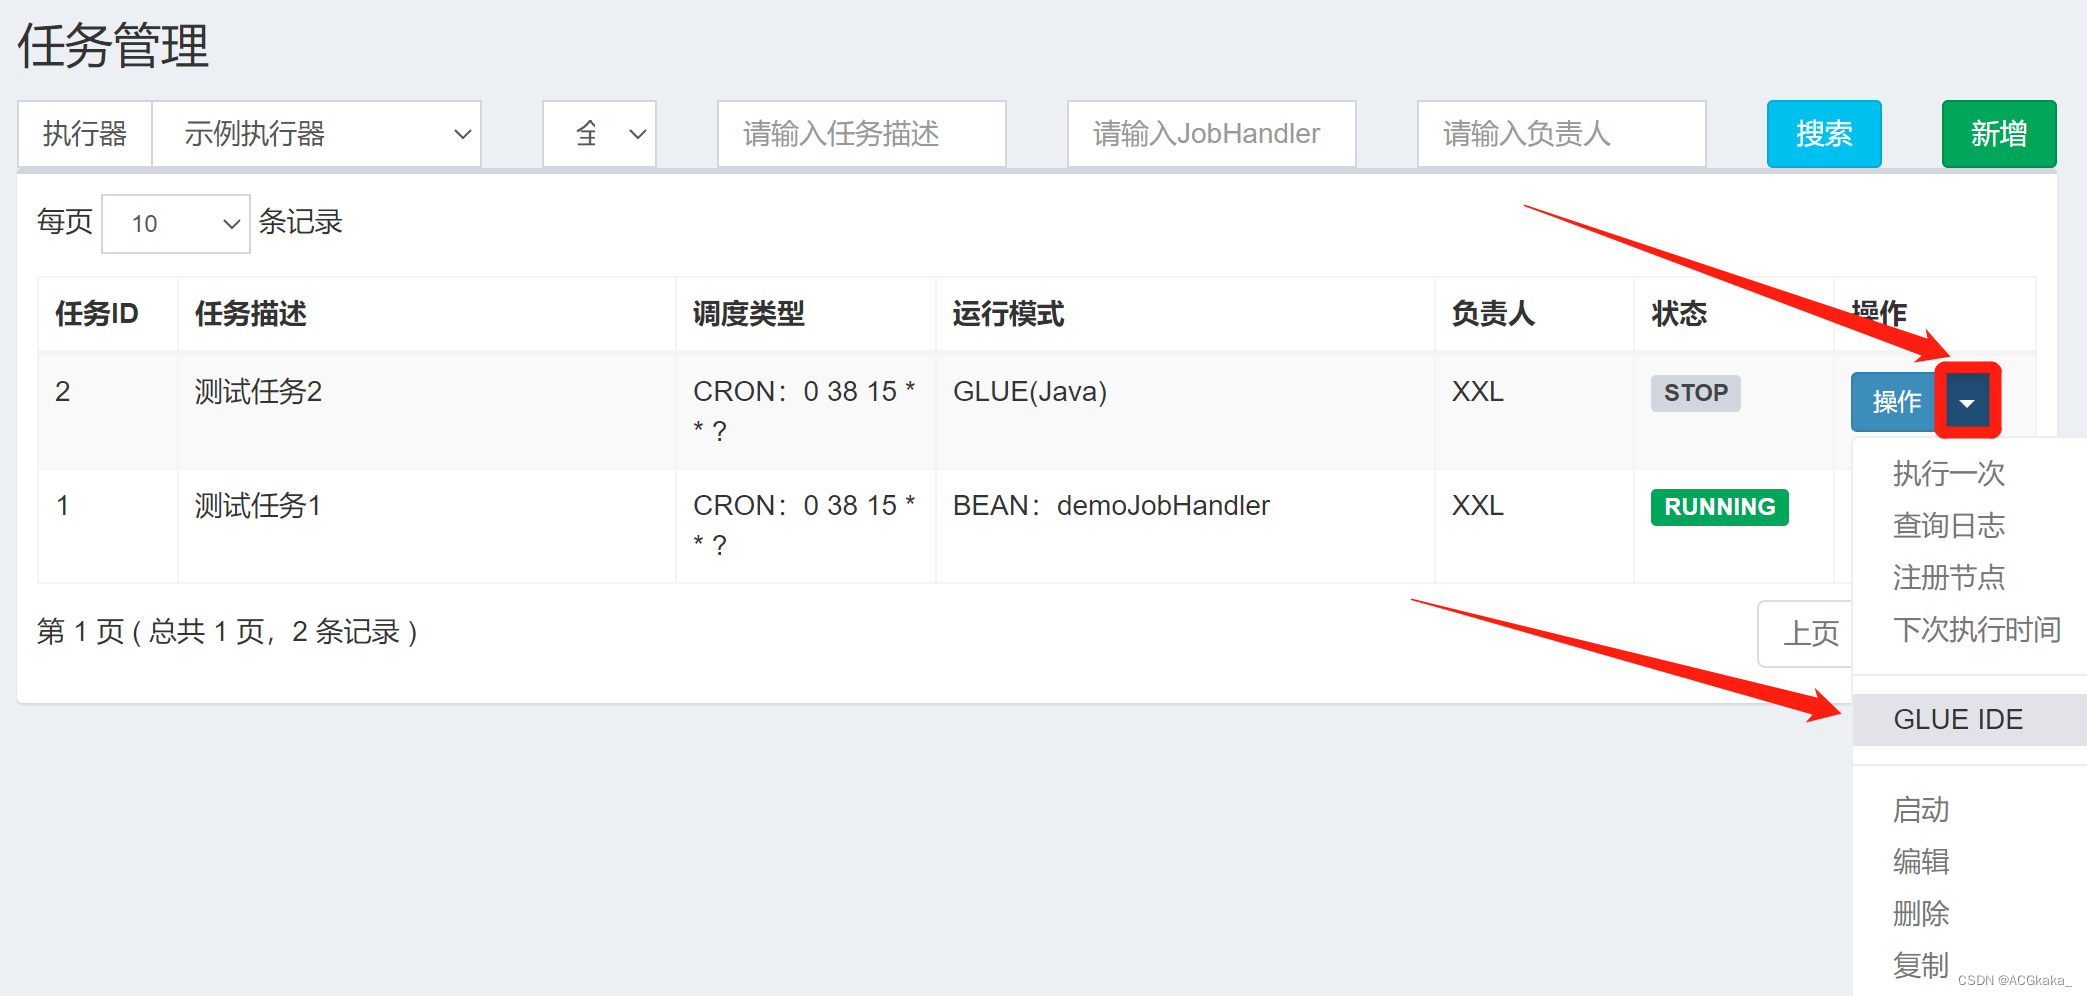
Task: Select 执行一次 from the dropdown menu
Action: (1949, 474)
